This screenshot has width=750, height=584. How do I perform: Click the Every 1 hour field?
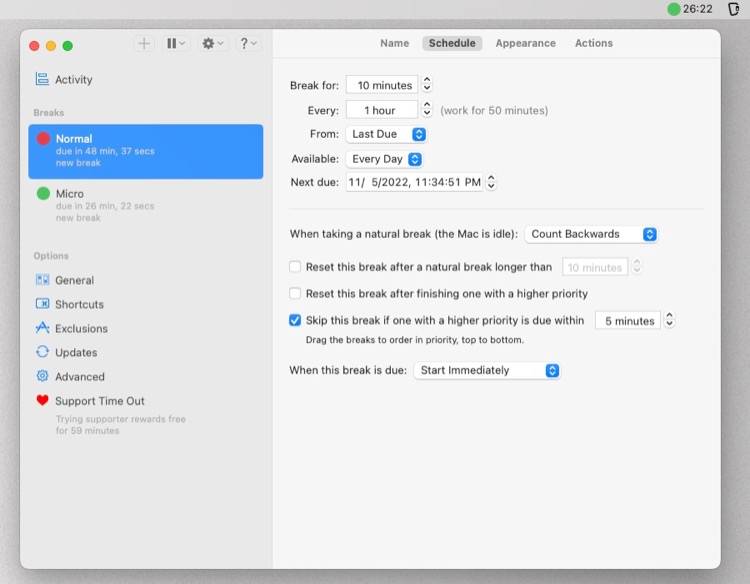(382, 110)
